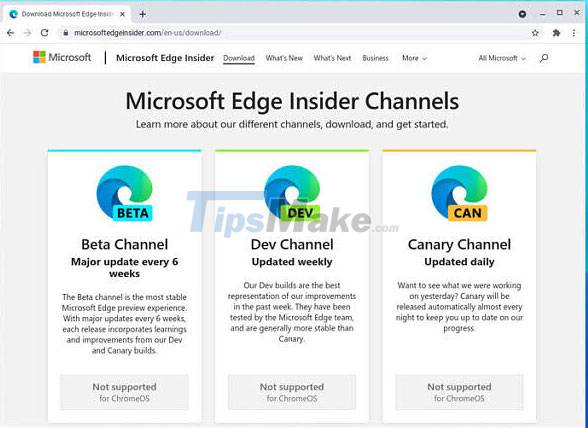
Task: Click the browser forward arrow
Action: tap(27, 33)
